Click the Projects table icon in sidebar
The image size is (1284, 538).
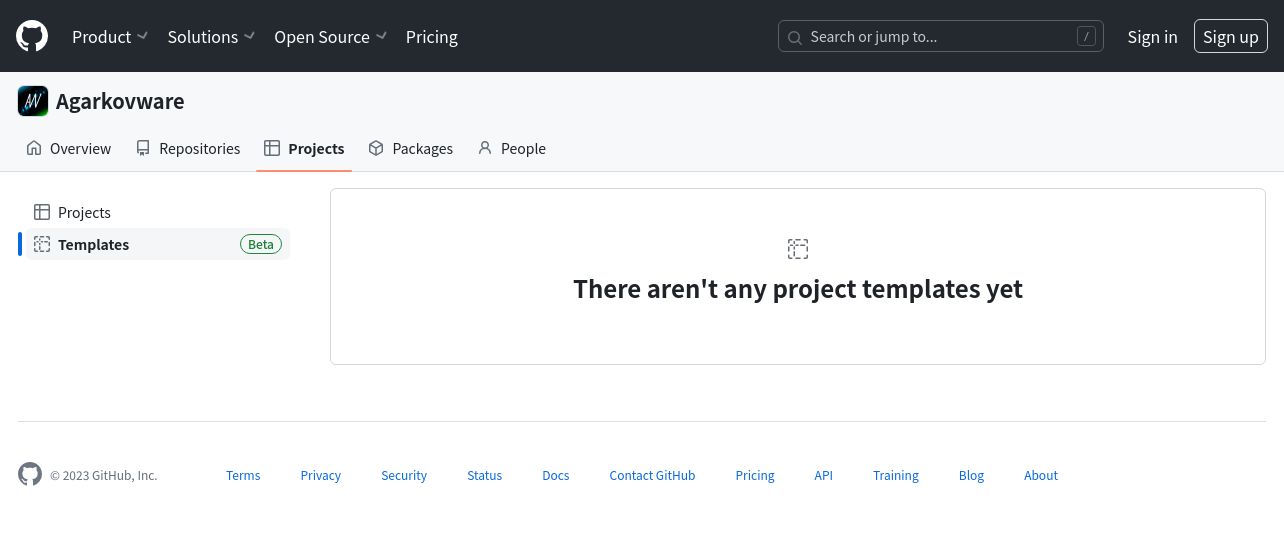click(42, 212)
